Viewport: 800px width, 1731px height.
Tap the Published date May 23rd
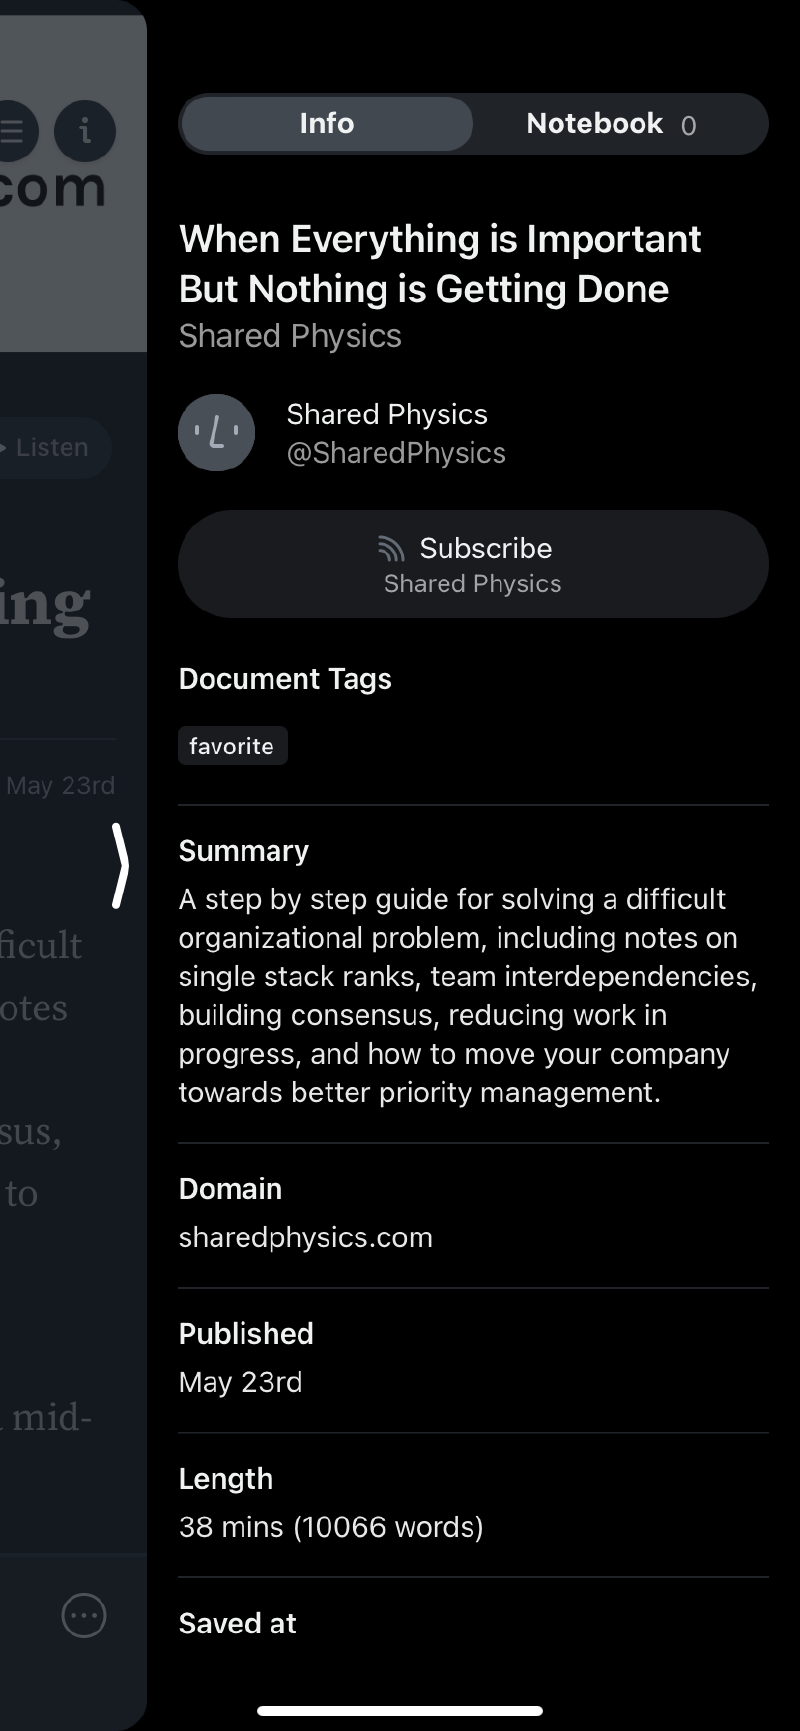click(240, 1382)
